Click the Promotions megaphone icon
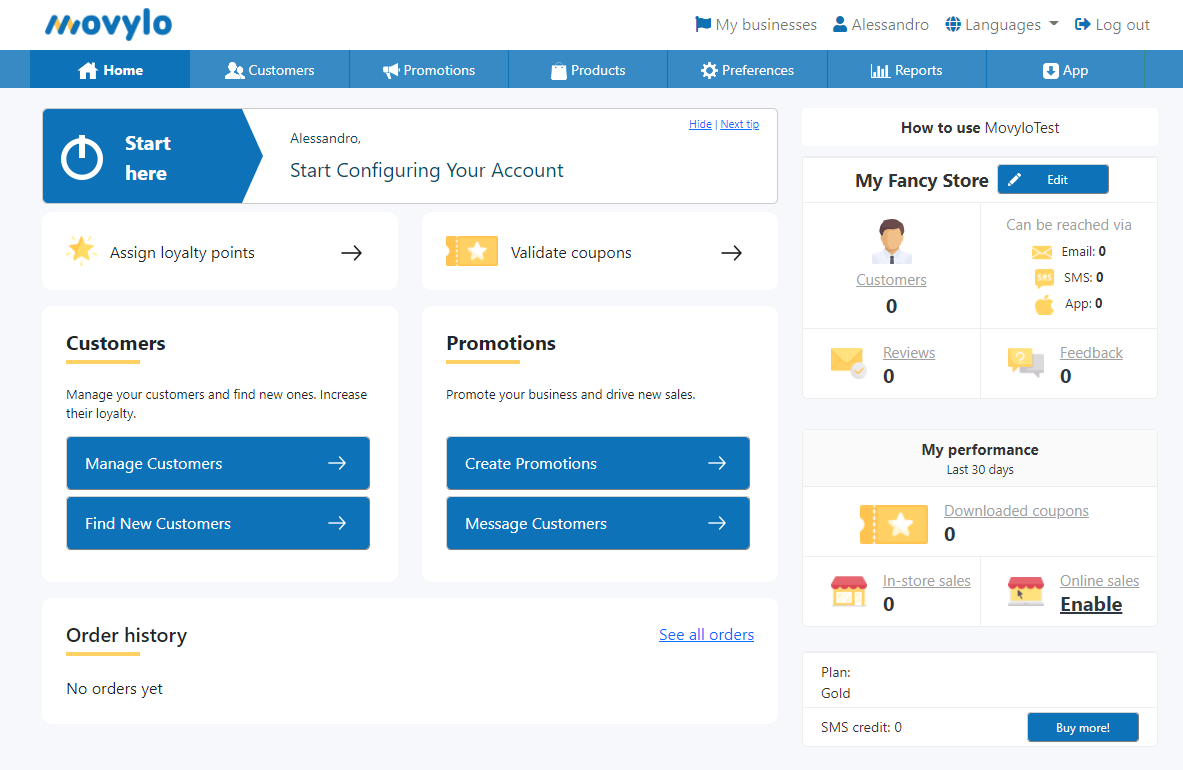Screen dimensions: 1183x770 [391, 70]
